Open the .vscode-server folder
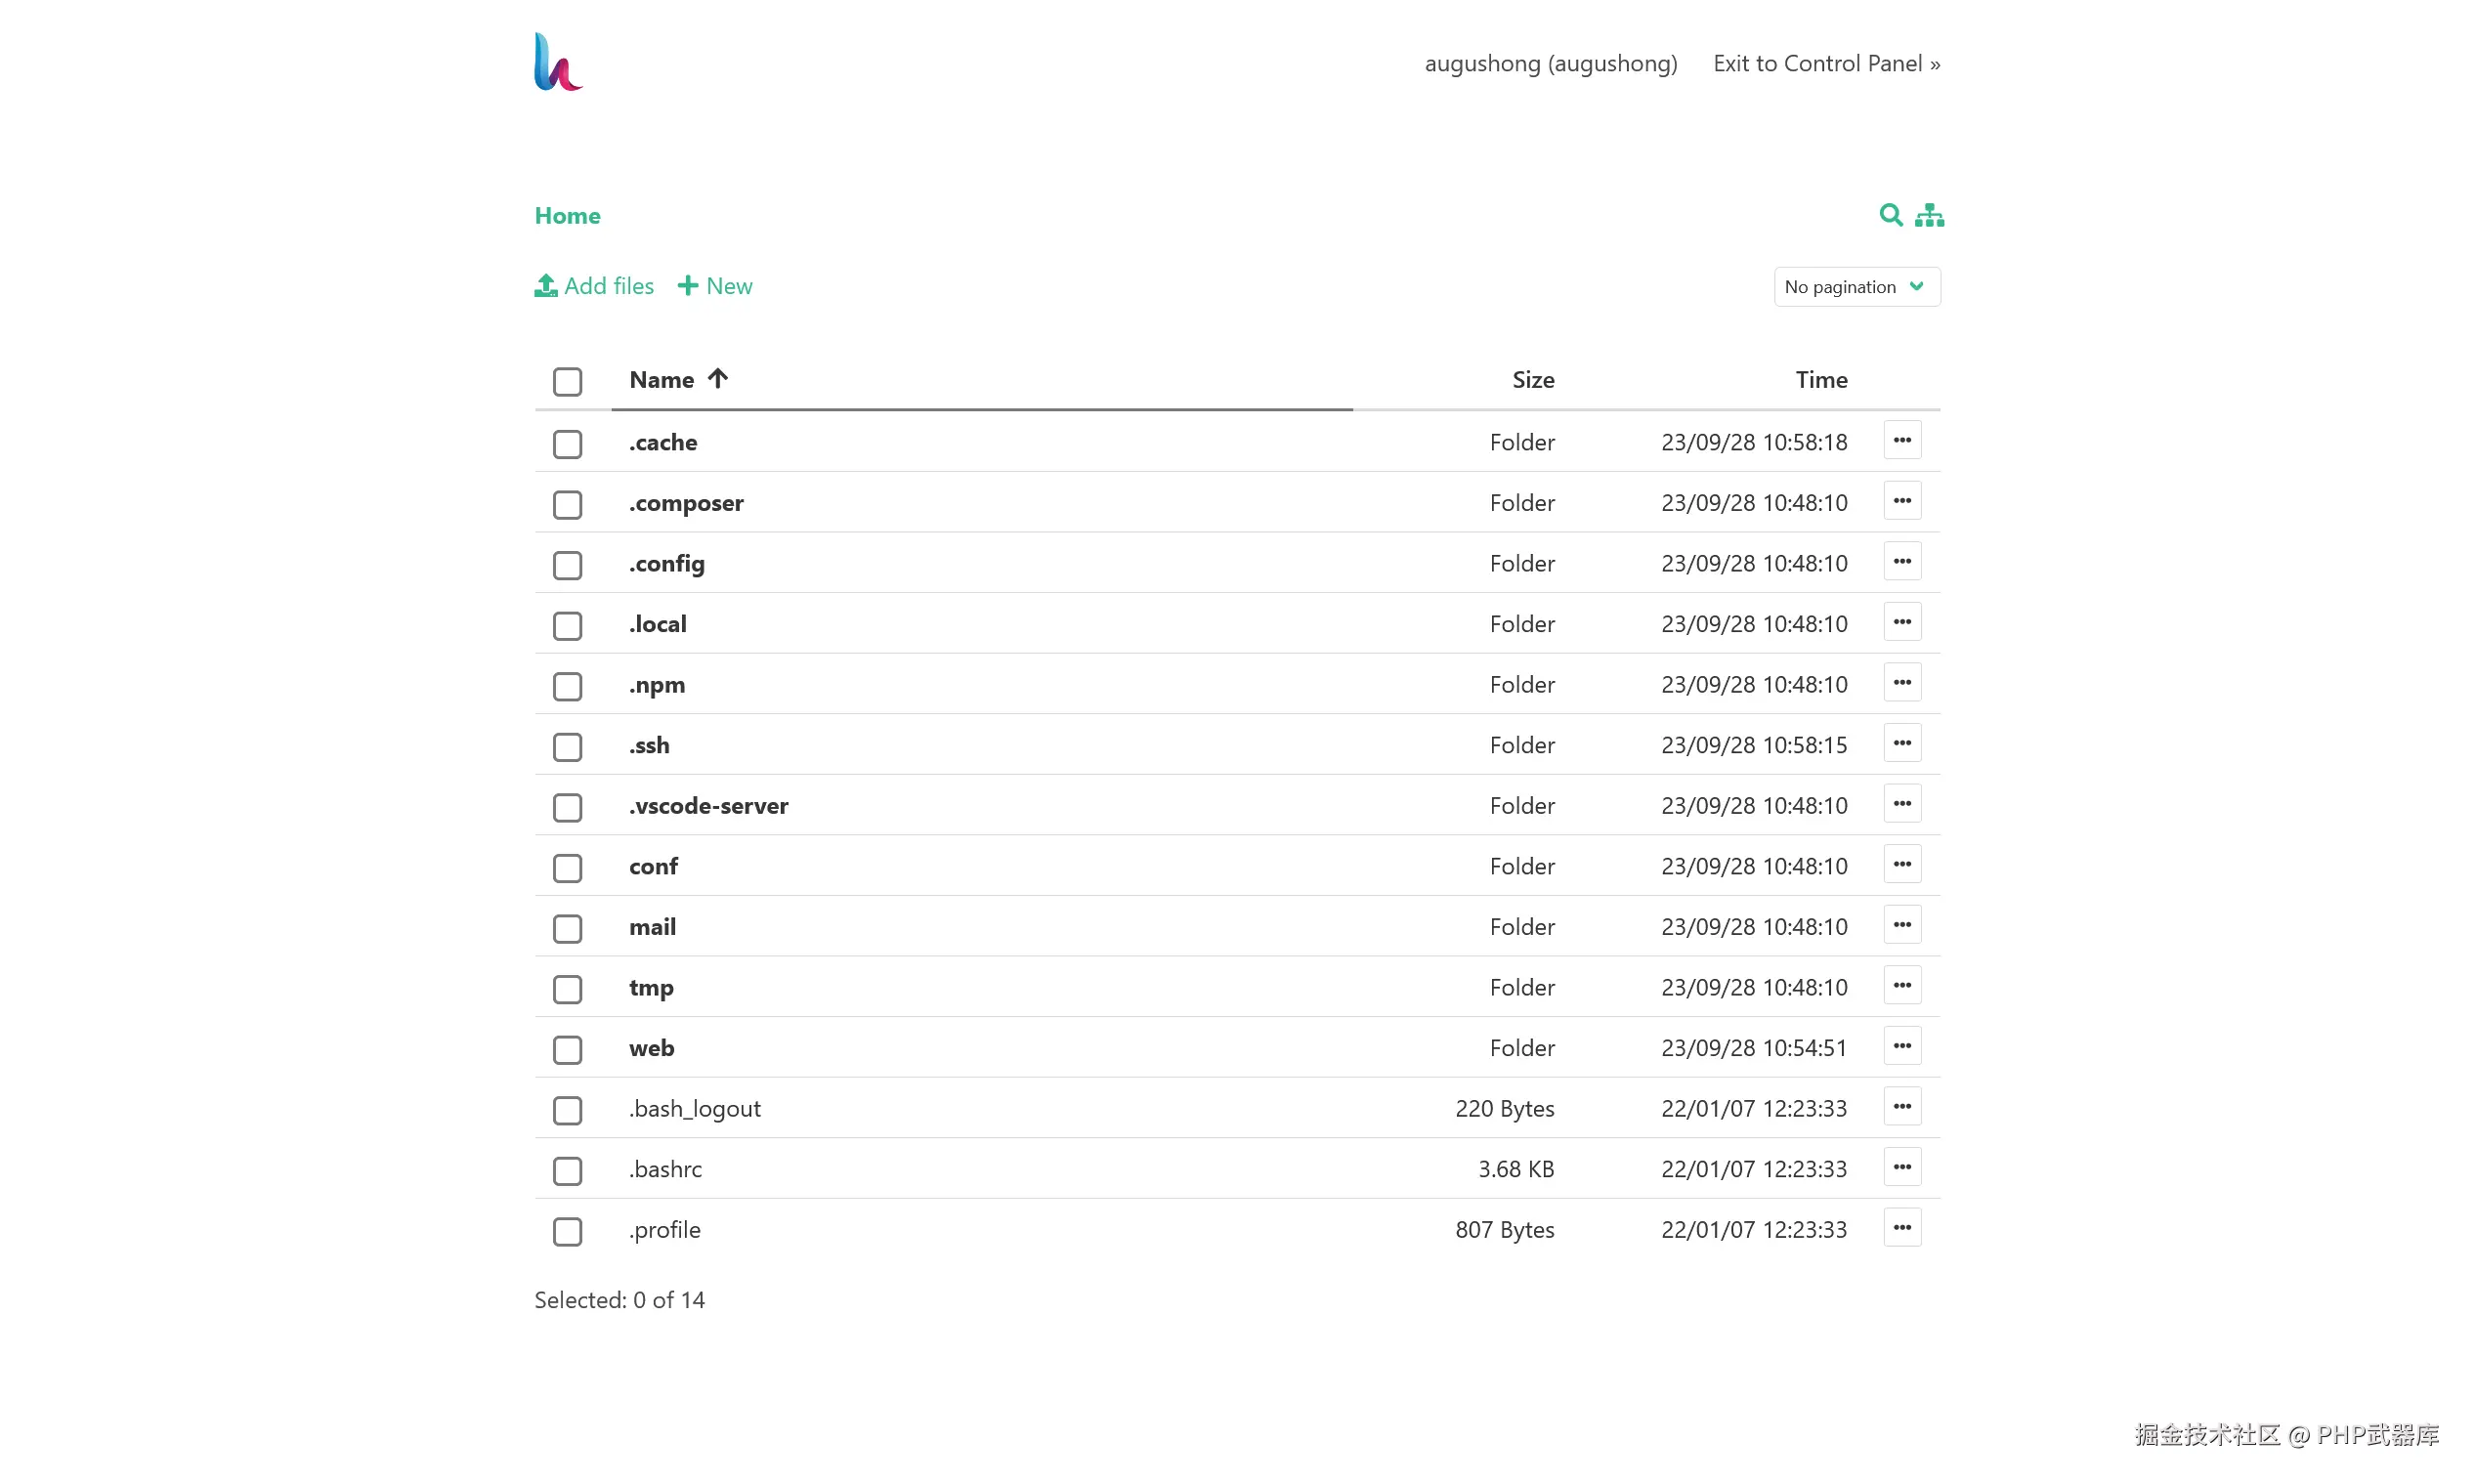This screenshot has height=1484, width=2475. click(x=708, y=806)
